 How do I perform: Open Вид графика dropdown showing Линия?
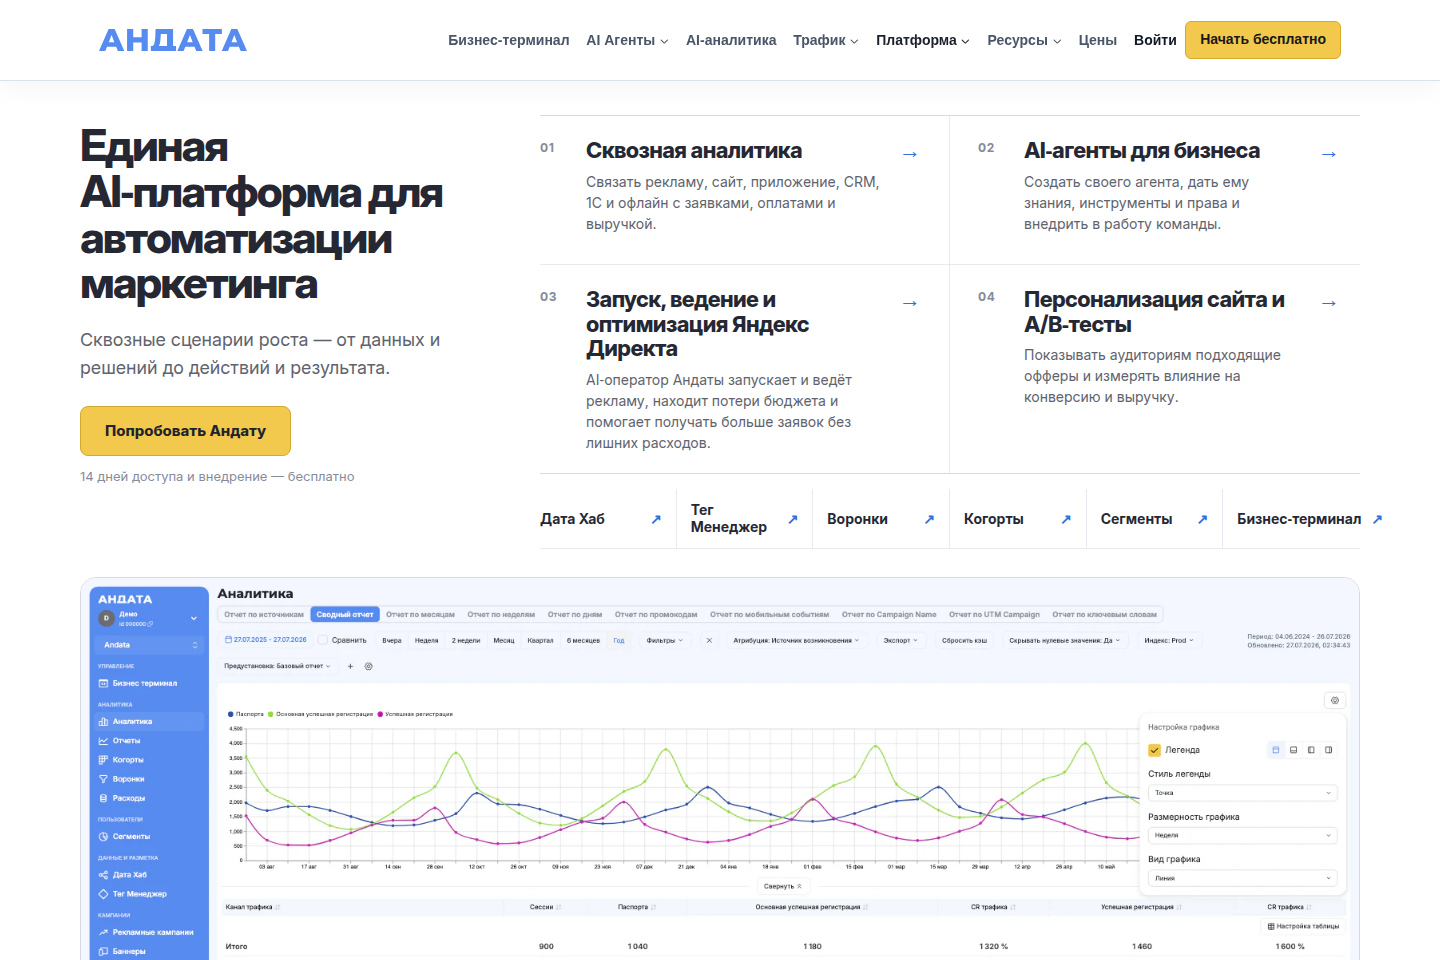click(x=1243, y=878)
